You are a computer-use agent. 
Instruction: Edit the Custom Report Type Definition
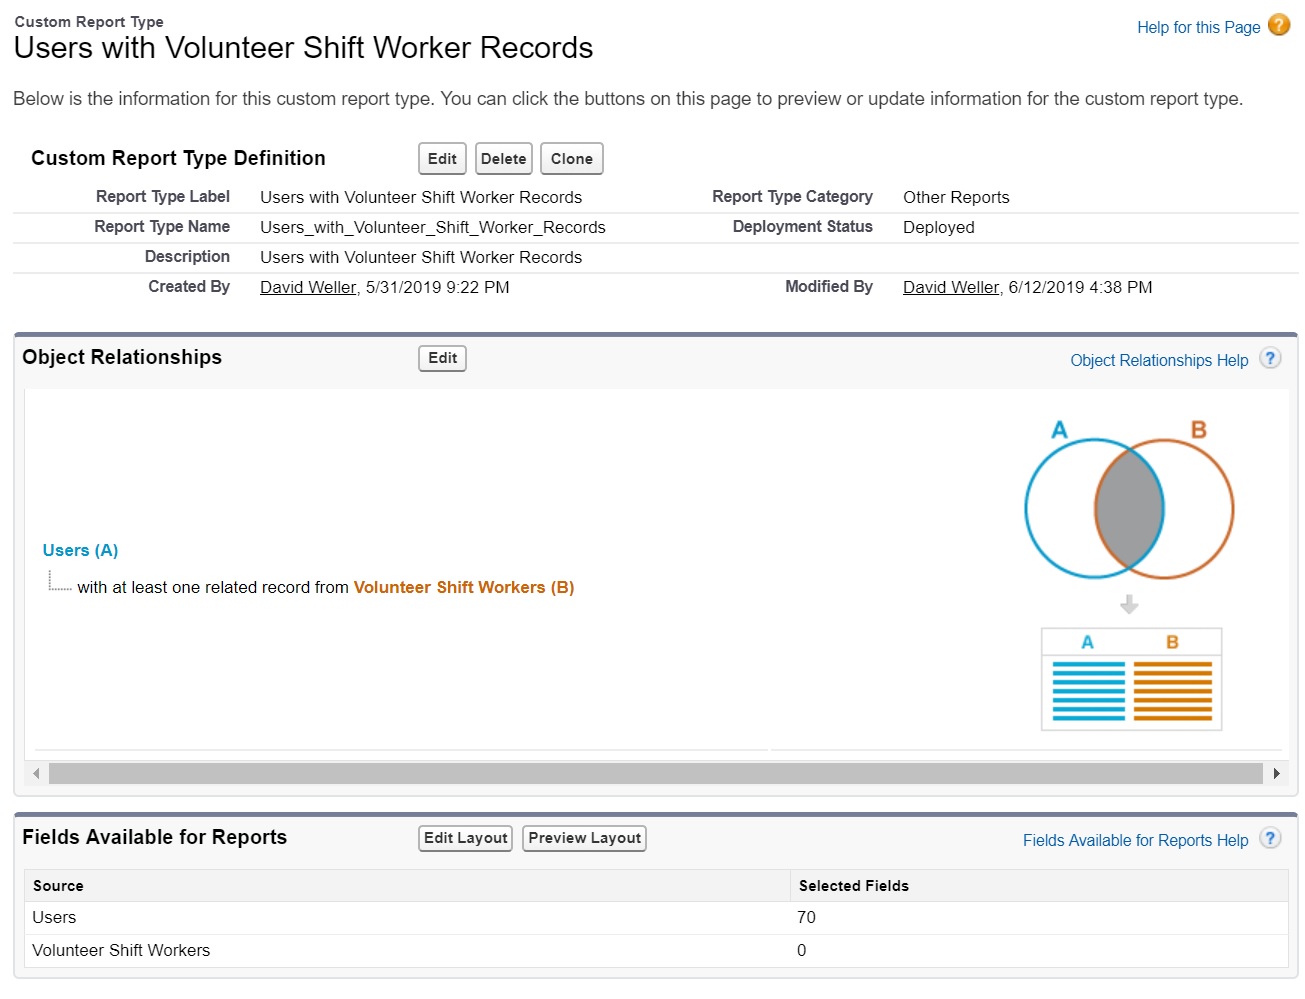[442, 159]
